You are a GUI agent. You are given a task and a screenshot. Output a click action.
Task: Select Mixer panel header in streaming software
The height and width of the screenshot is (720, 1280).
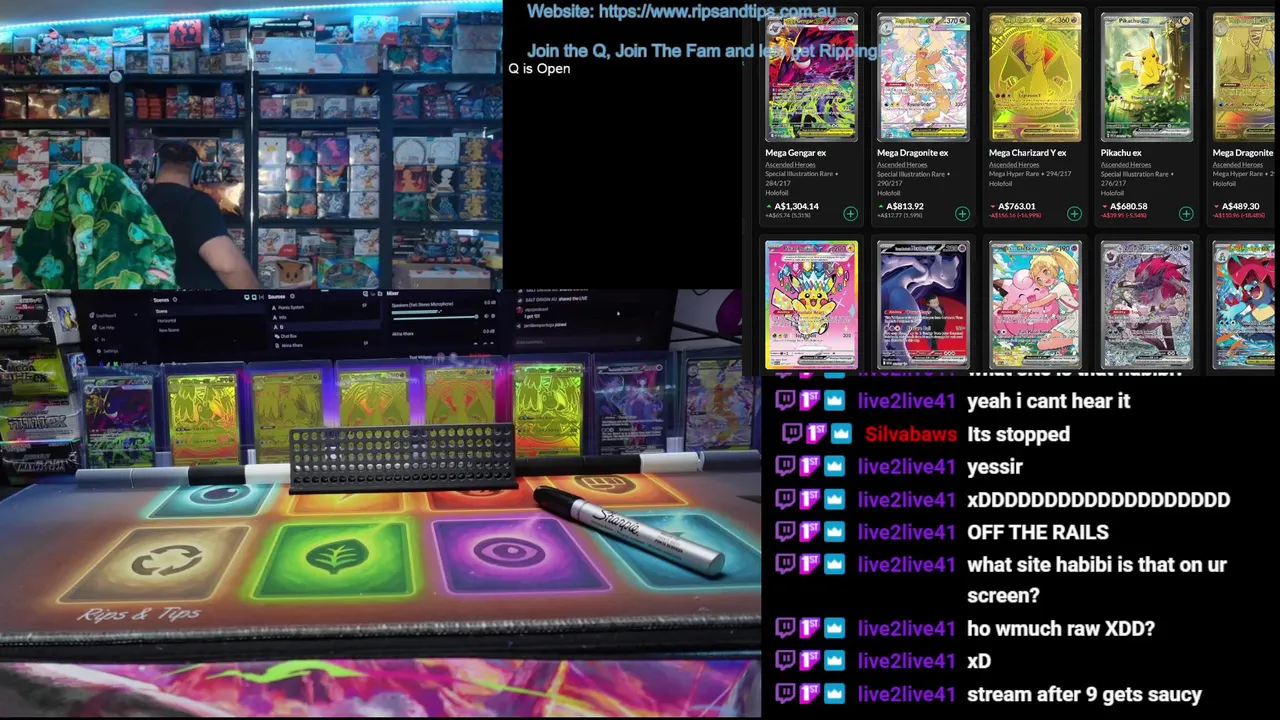[393, 294]
